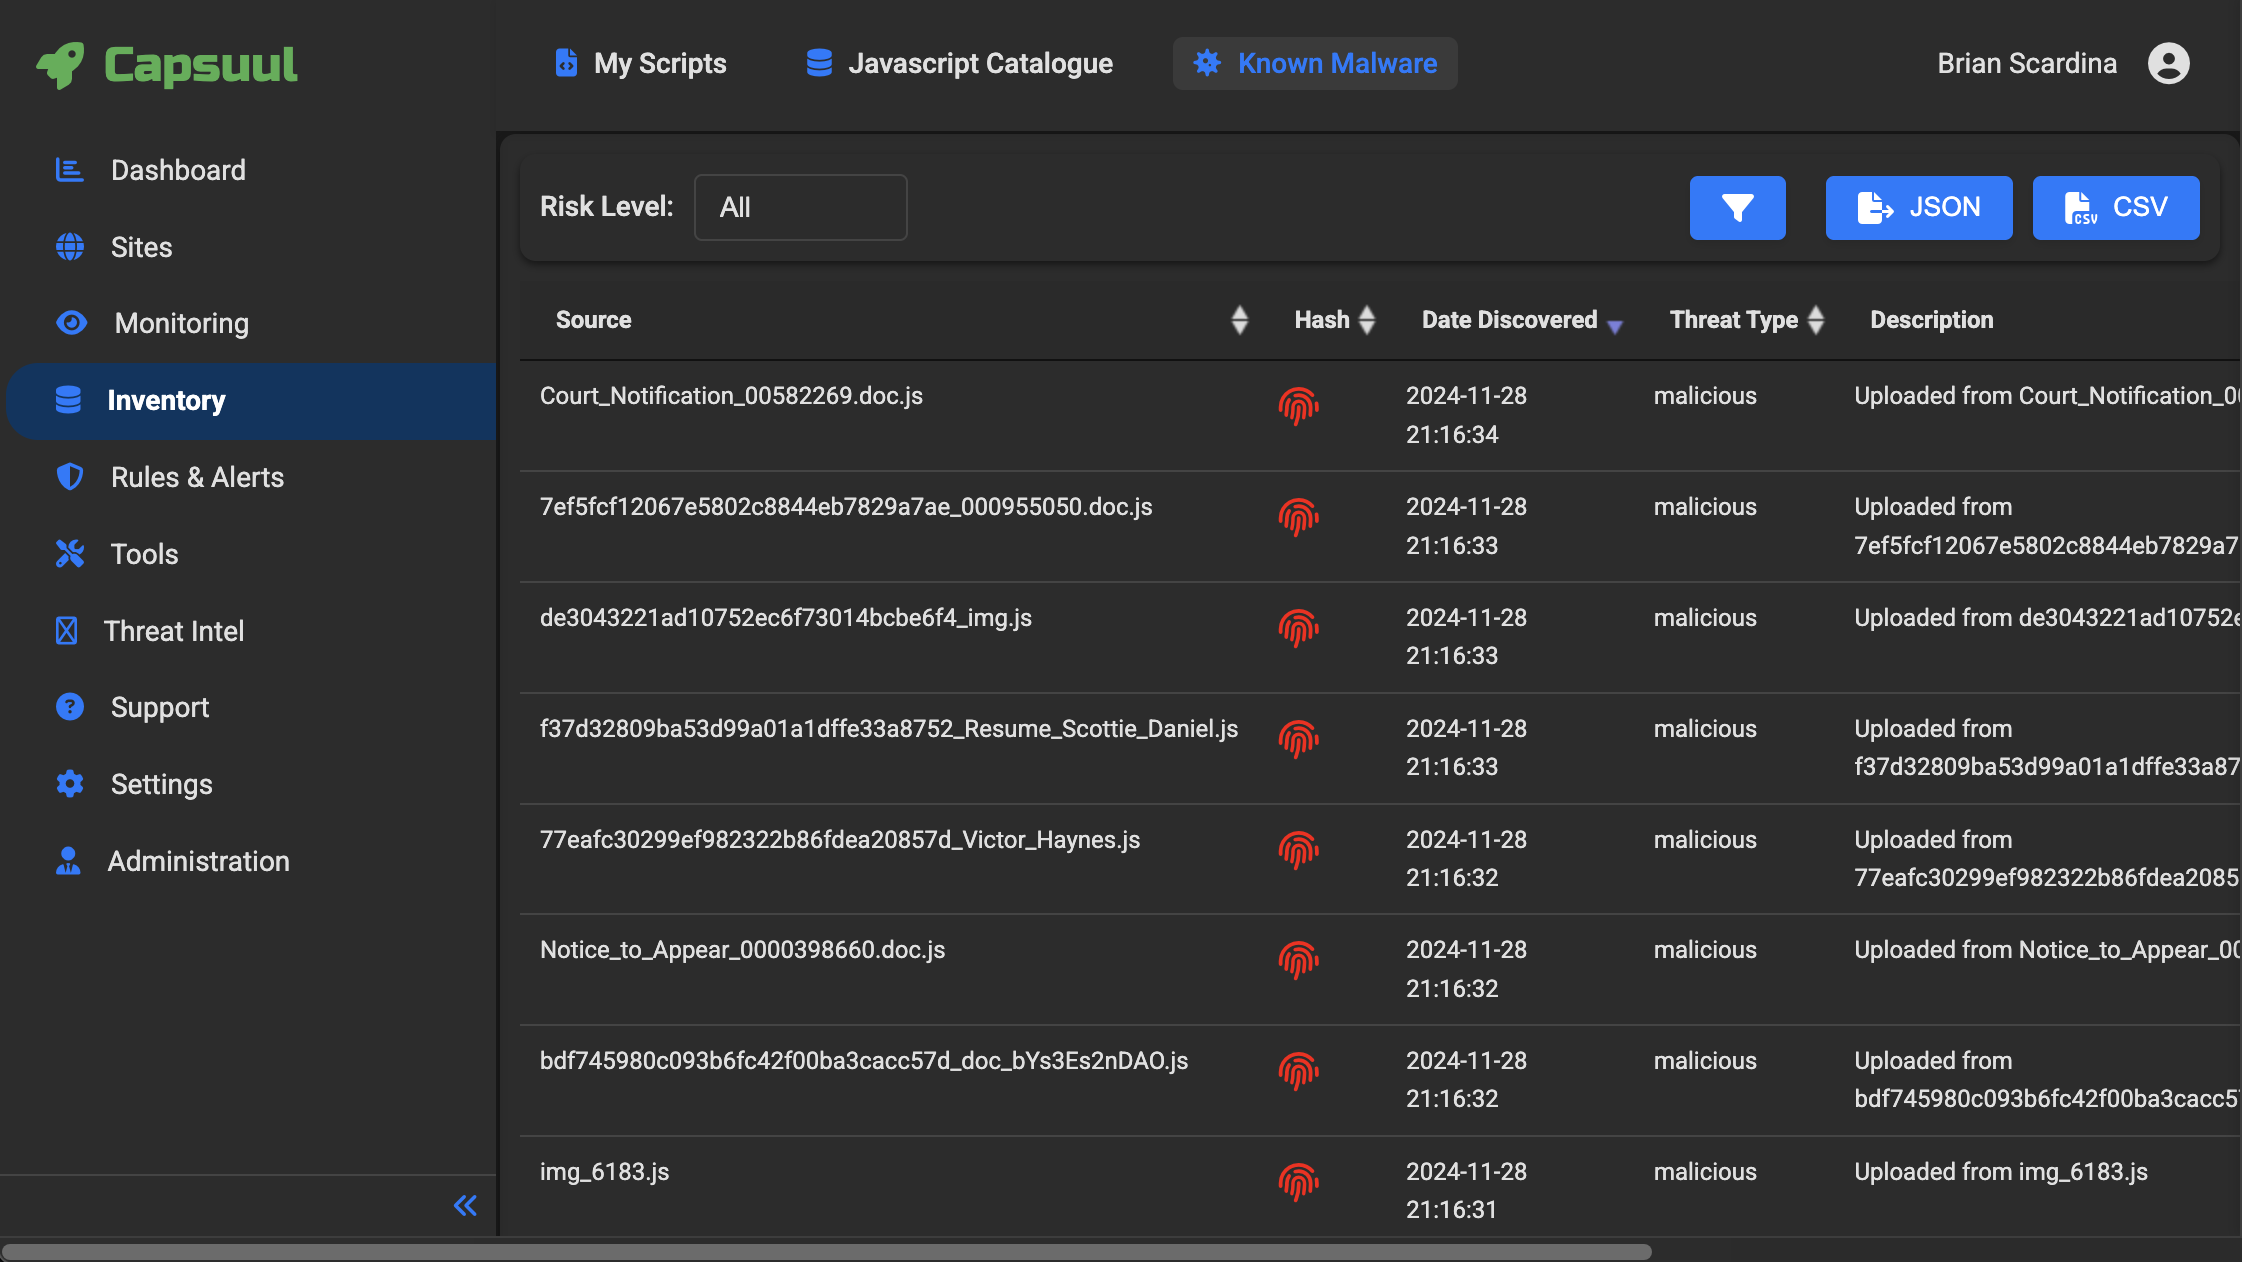The width and height of the screenshot is (2242, 1262).
Task: Open Monitoring via the eye icon
Action: coord(70,323)
